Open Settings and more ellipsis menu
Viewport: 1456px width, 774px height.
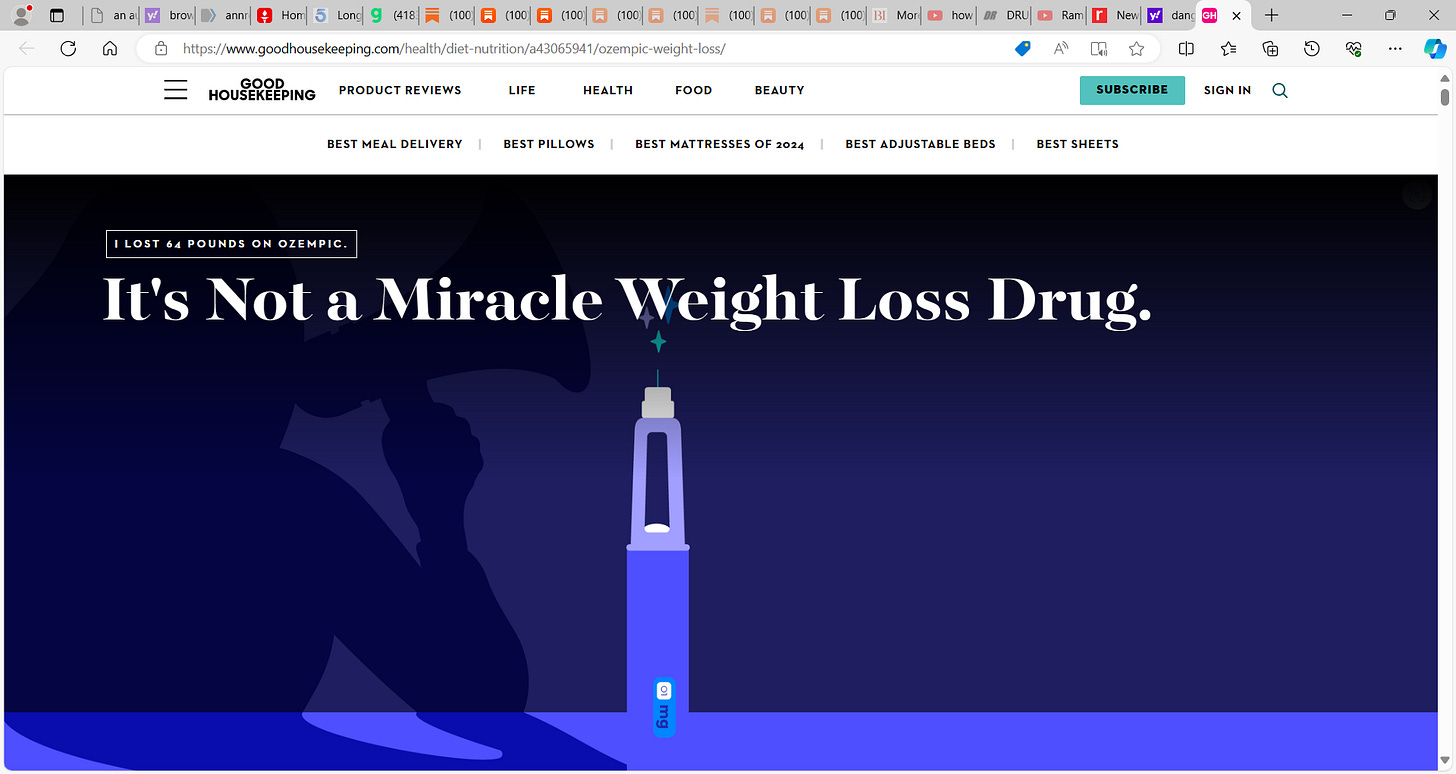[1396, 48]
